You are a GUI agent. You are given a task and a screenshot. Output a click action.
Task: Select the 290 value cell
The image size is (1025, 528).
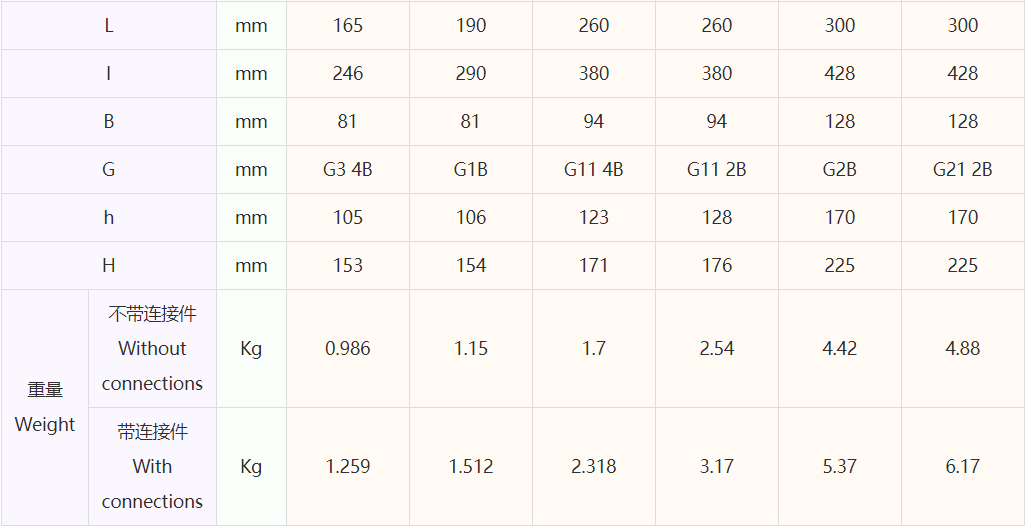click(471, 74)
